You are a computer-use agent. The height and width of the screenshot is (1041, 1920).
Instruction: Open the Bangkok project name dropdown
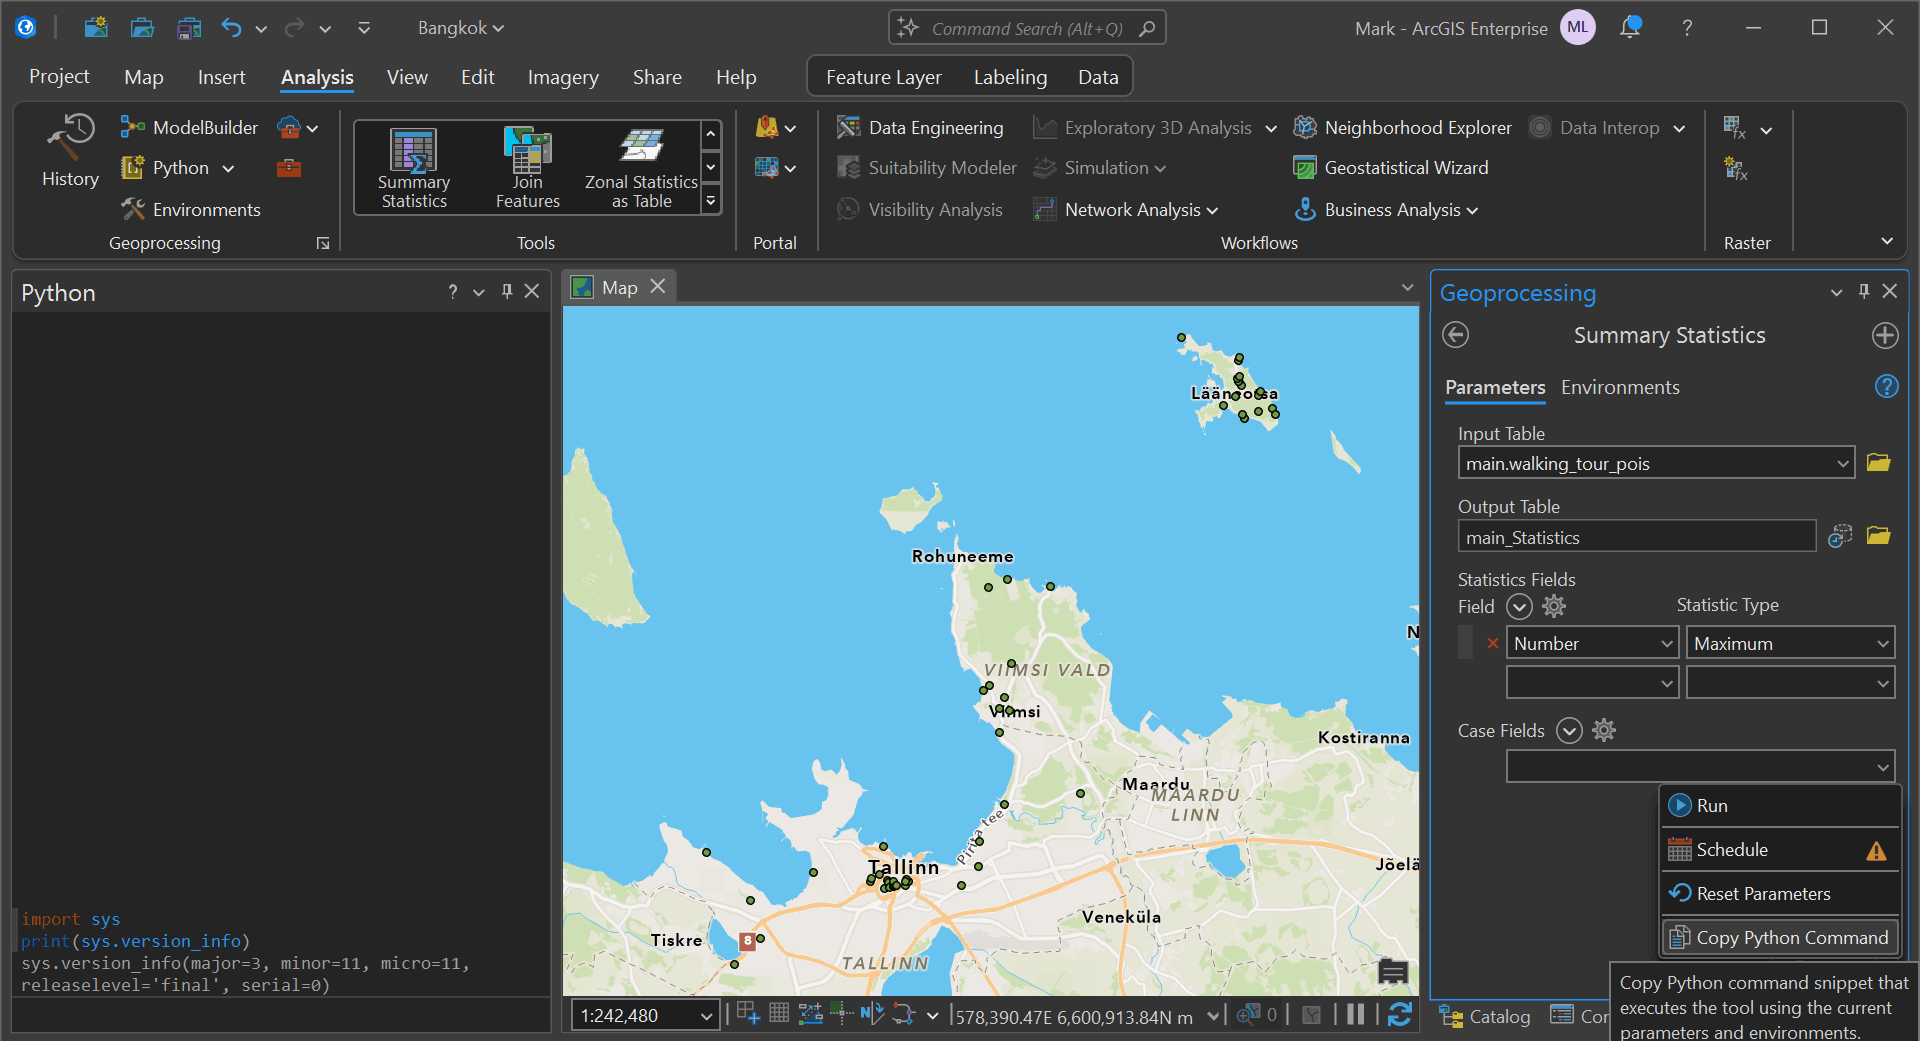click(461, 28)
